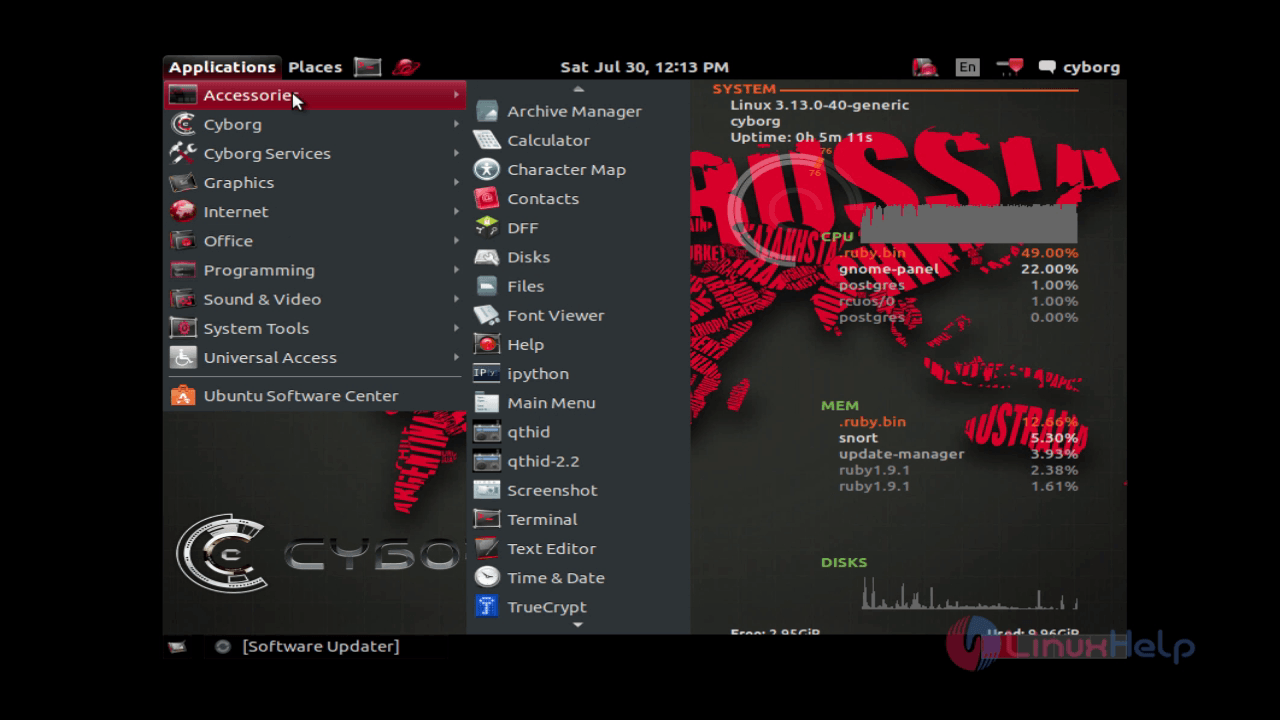This screenshot has width=1280, height=720.
Task: Open Help icon in Accessories
Action: tap(486, 344)
